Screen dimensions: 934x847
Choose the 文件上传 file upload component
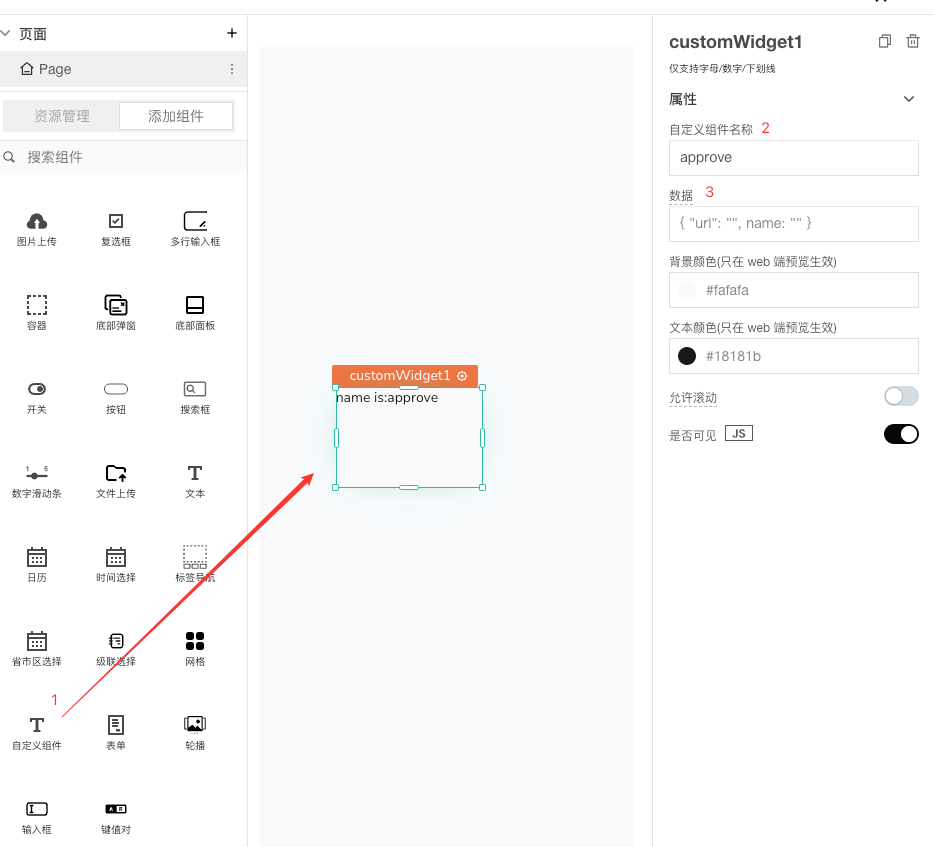pos(116,481)
